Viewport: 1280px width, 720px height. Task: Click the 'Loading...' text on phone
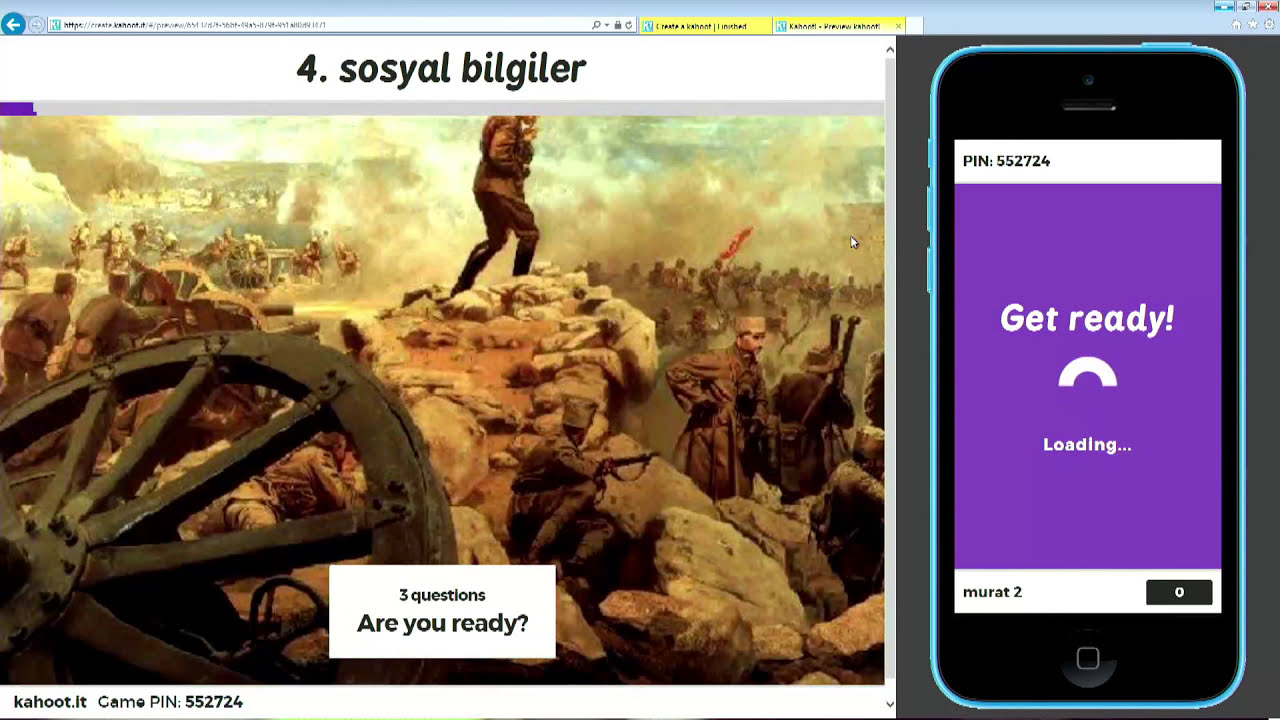[x=1087, y=445]
